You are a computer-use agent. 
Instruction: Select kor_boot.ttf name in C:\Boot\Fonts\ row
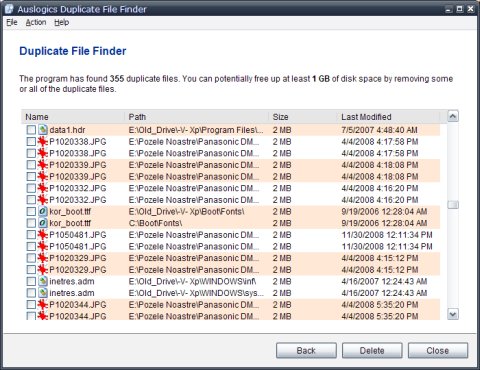tap(70, 223)
